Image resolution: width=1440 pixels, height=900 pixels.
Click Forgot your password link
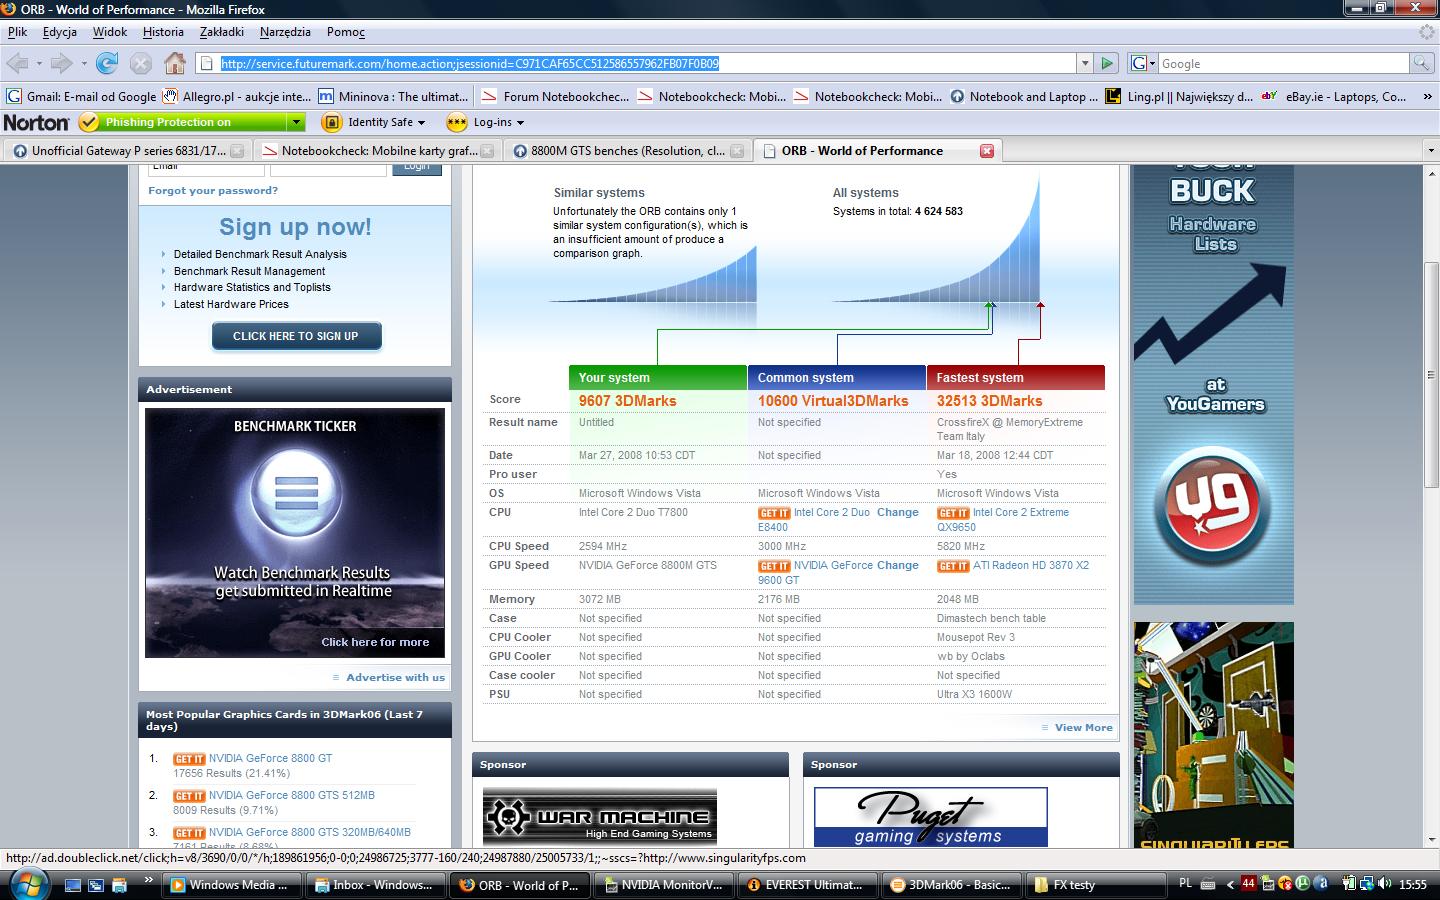pos(213,190)
